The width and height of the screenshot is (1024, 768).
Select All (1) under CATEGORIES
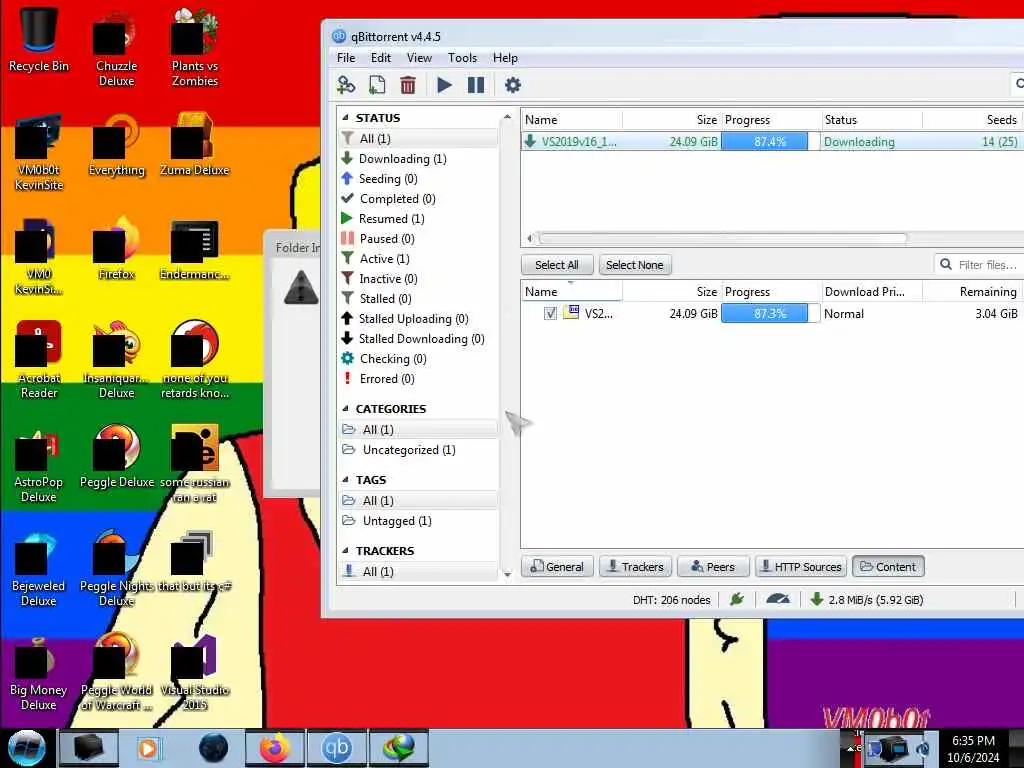(x=418, y=430)
